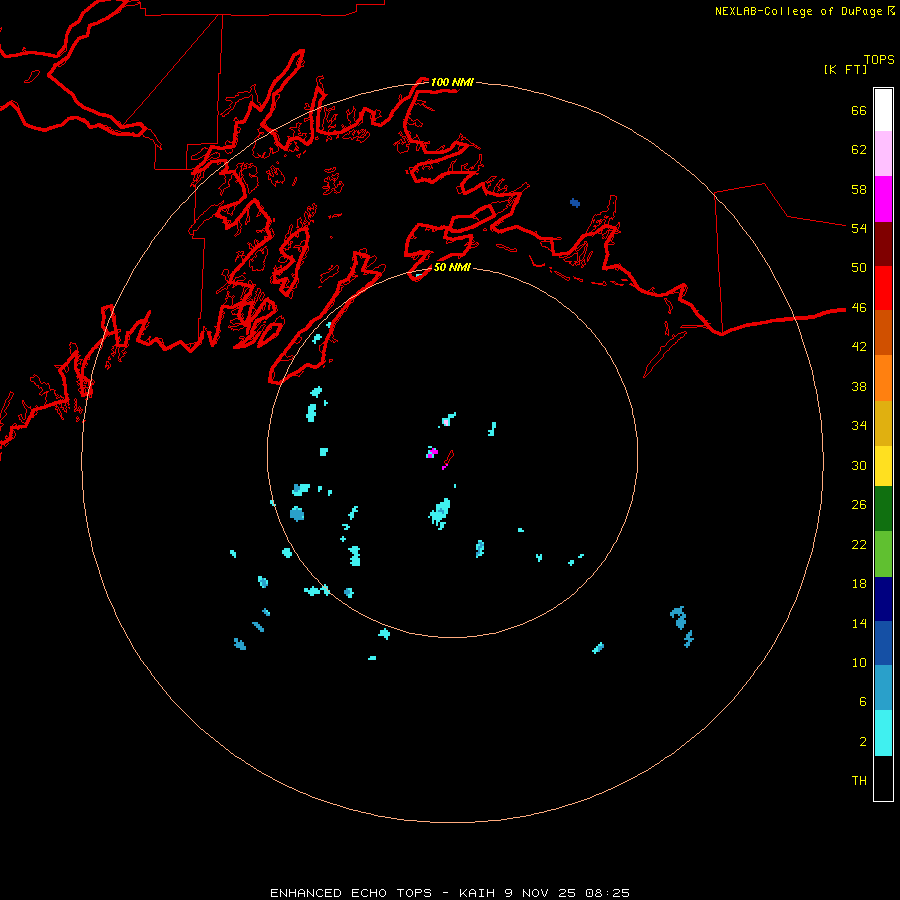Click the '54' legend value
Image resolution: width=900 pixels, height=900 pixels.
[859, 228]
